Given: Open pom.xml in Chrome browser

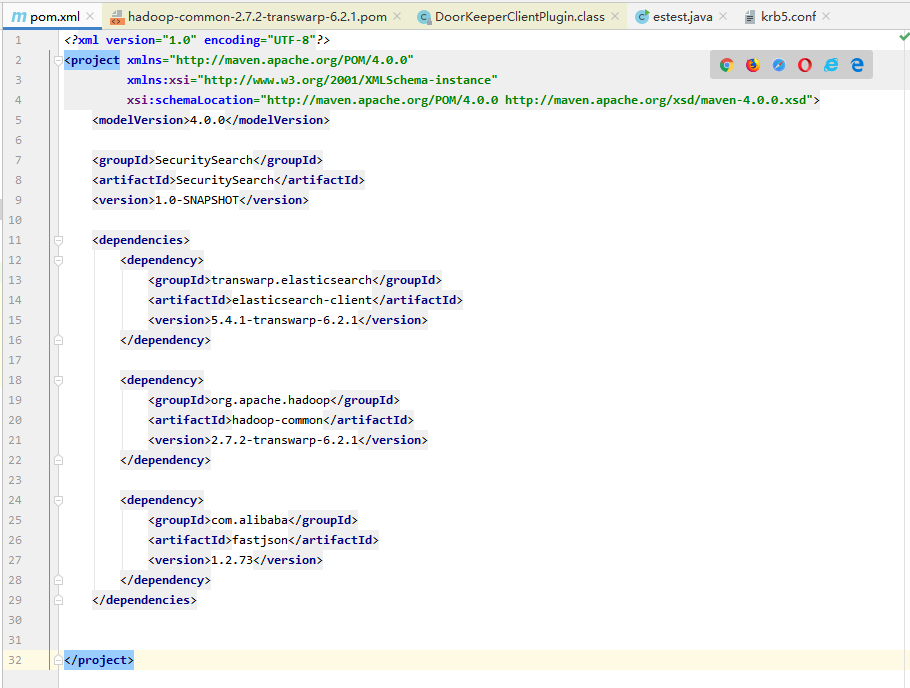Looking at the screenshot, I should (727, 65).
